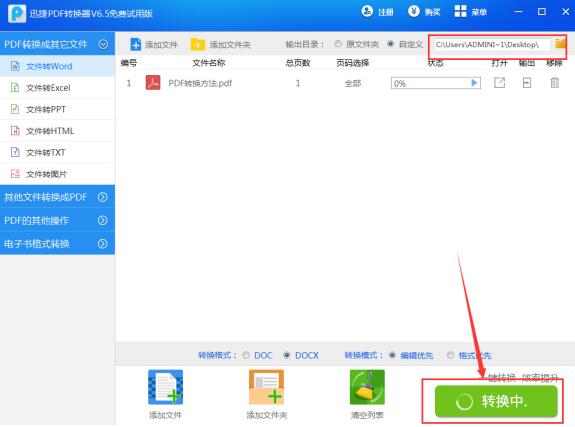
Task: Click the large 添加文件夹 icon at bottom
Action: [266, 387]
